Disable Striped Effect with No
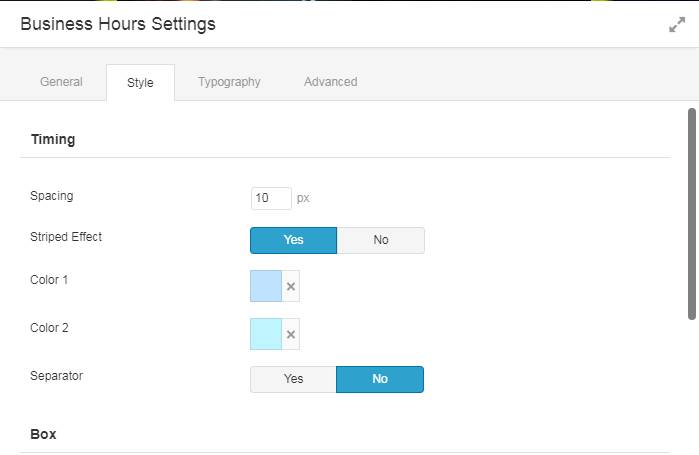Screen dimensions: 699x455 coord(381,240)
